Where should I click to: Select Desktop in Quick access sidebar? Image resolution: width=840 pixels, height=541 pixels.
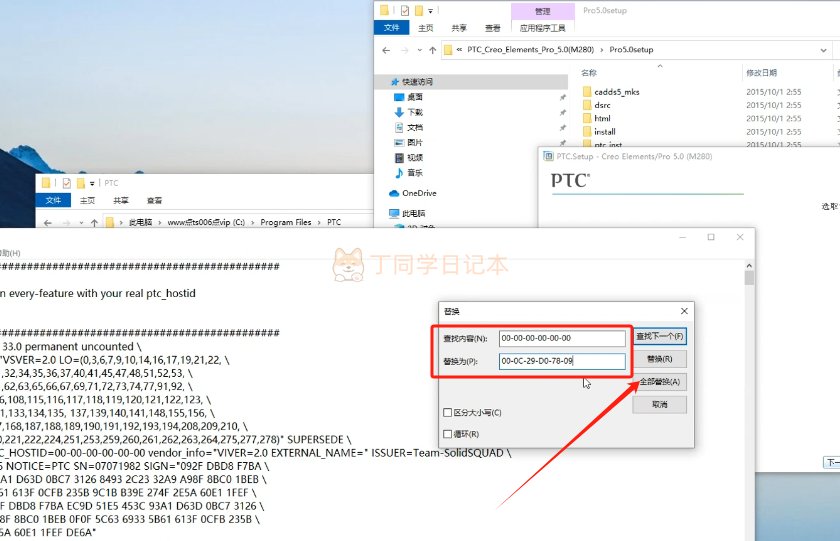click(415, 97)
